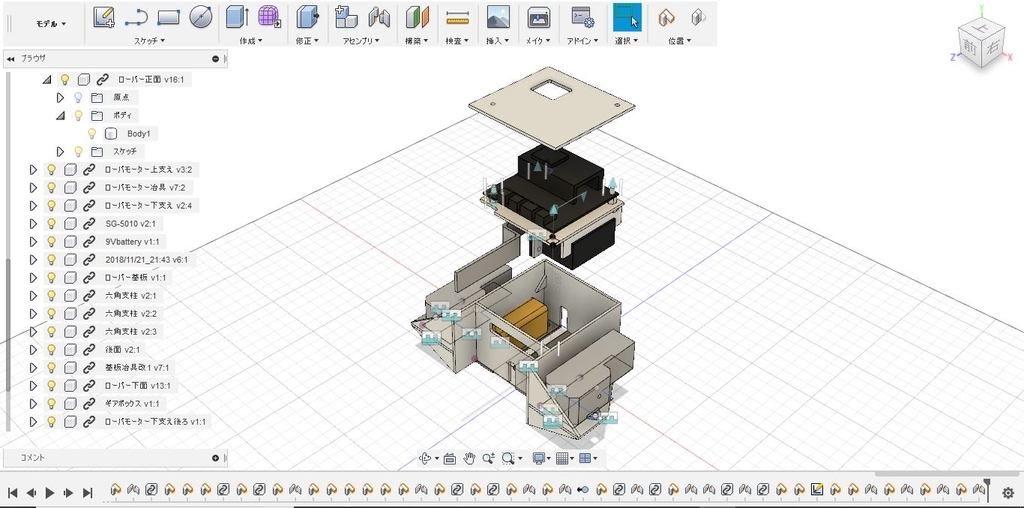Select the Circle sketch tool

201,17
